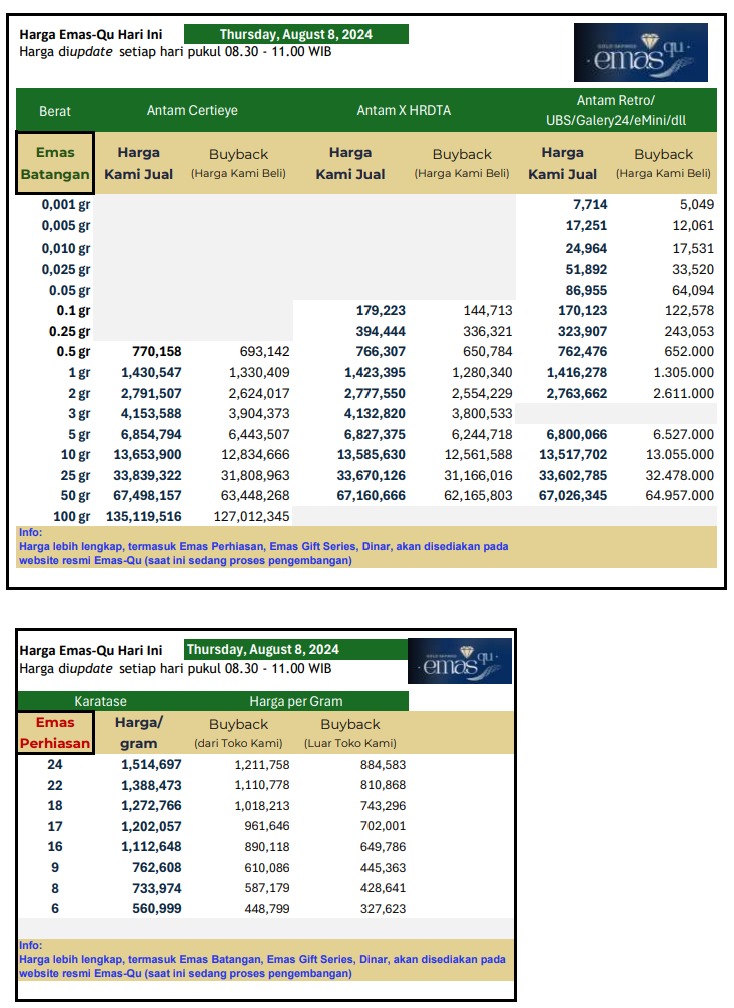Click Buyback (dari Toko Kami) header
The width and height of the screenshot is (734, 1008).
pyautogui.click(x=238, y=733)
